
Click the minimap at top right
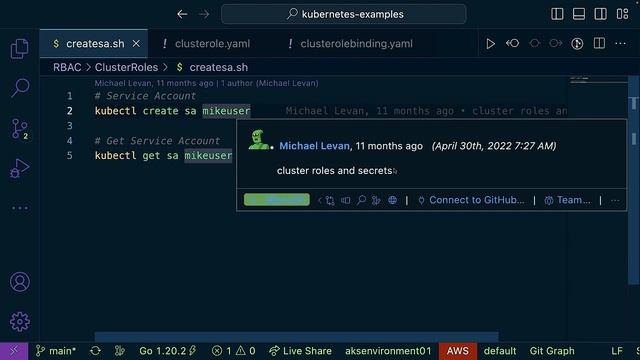click(598, 80)
